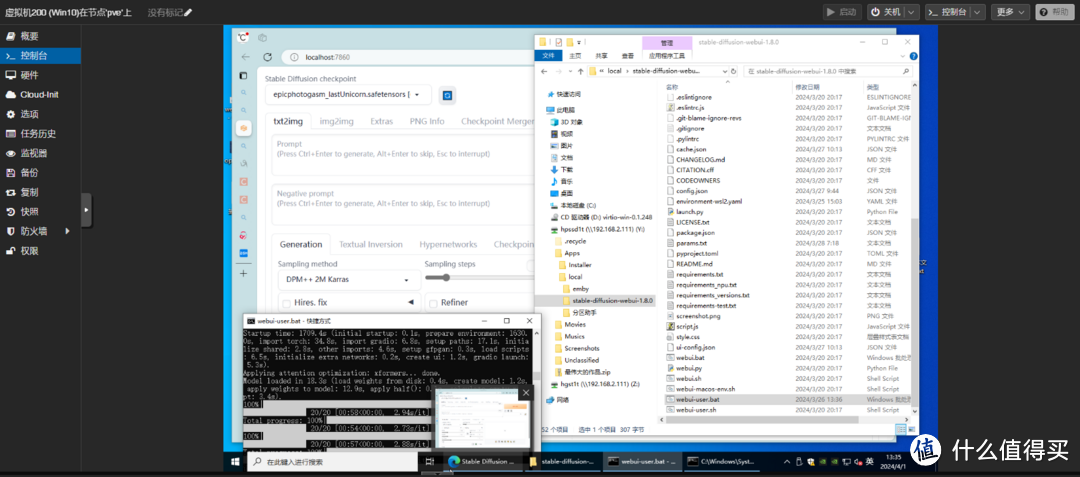The width and height of the screenshot is (1080, 477).
Task: Close the taskbar preview thumbnail
Action: (526, 393)
